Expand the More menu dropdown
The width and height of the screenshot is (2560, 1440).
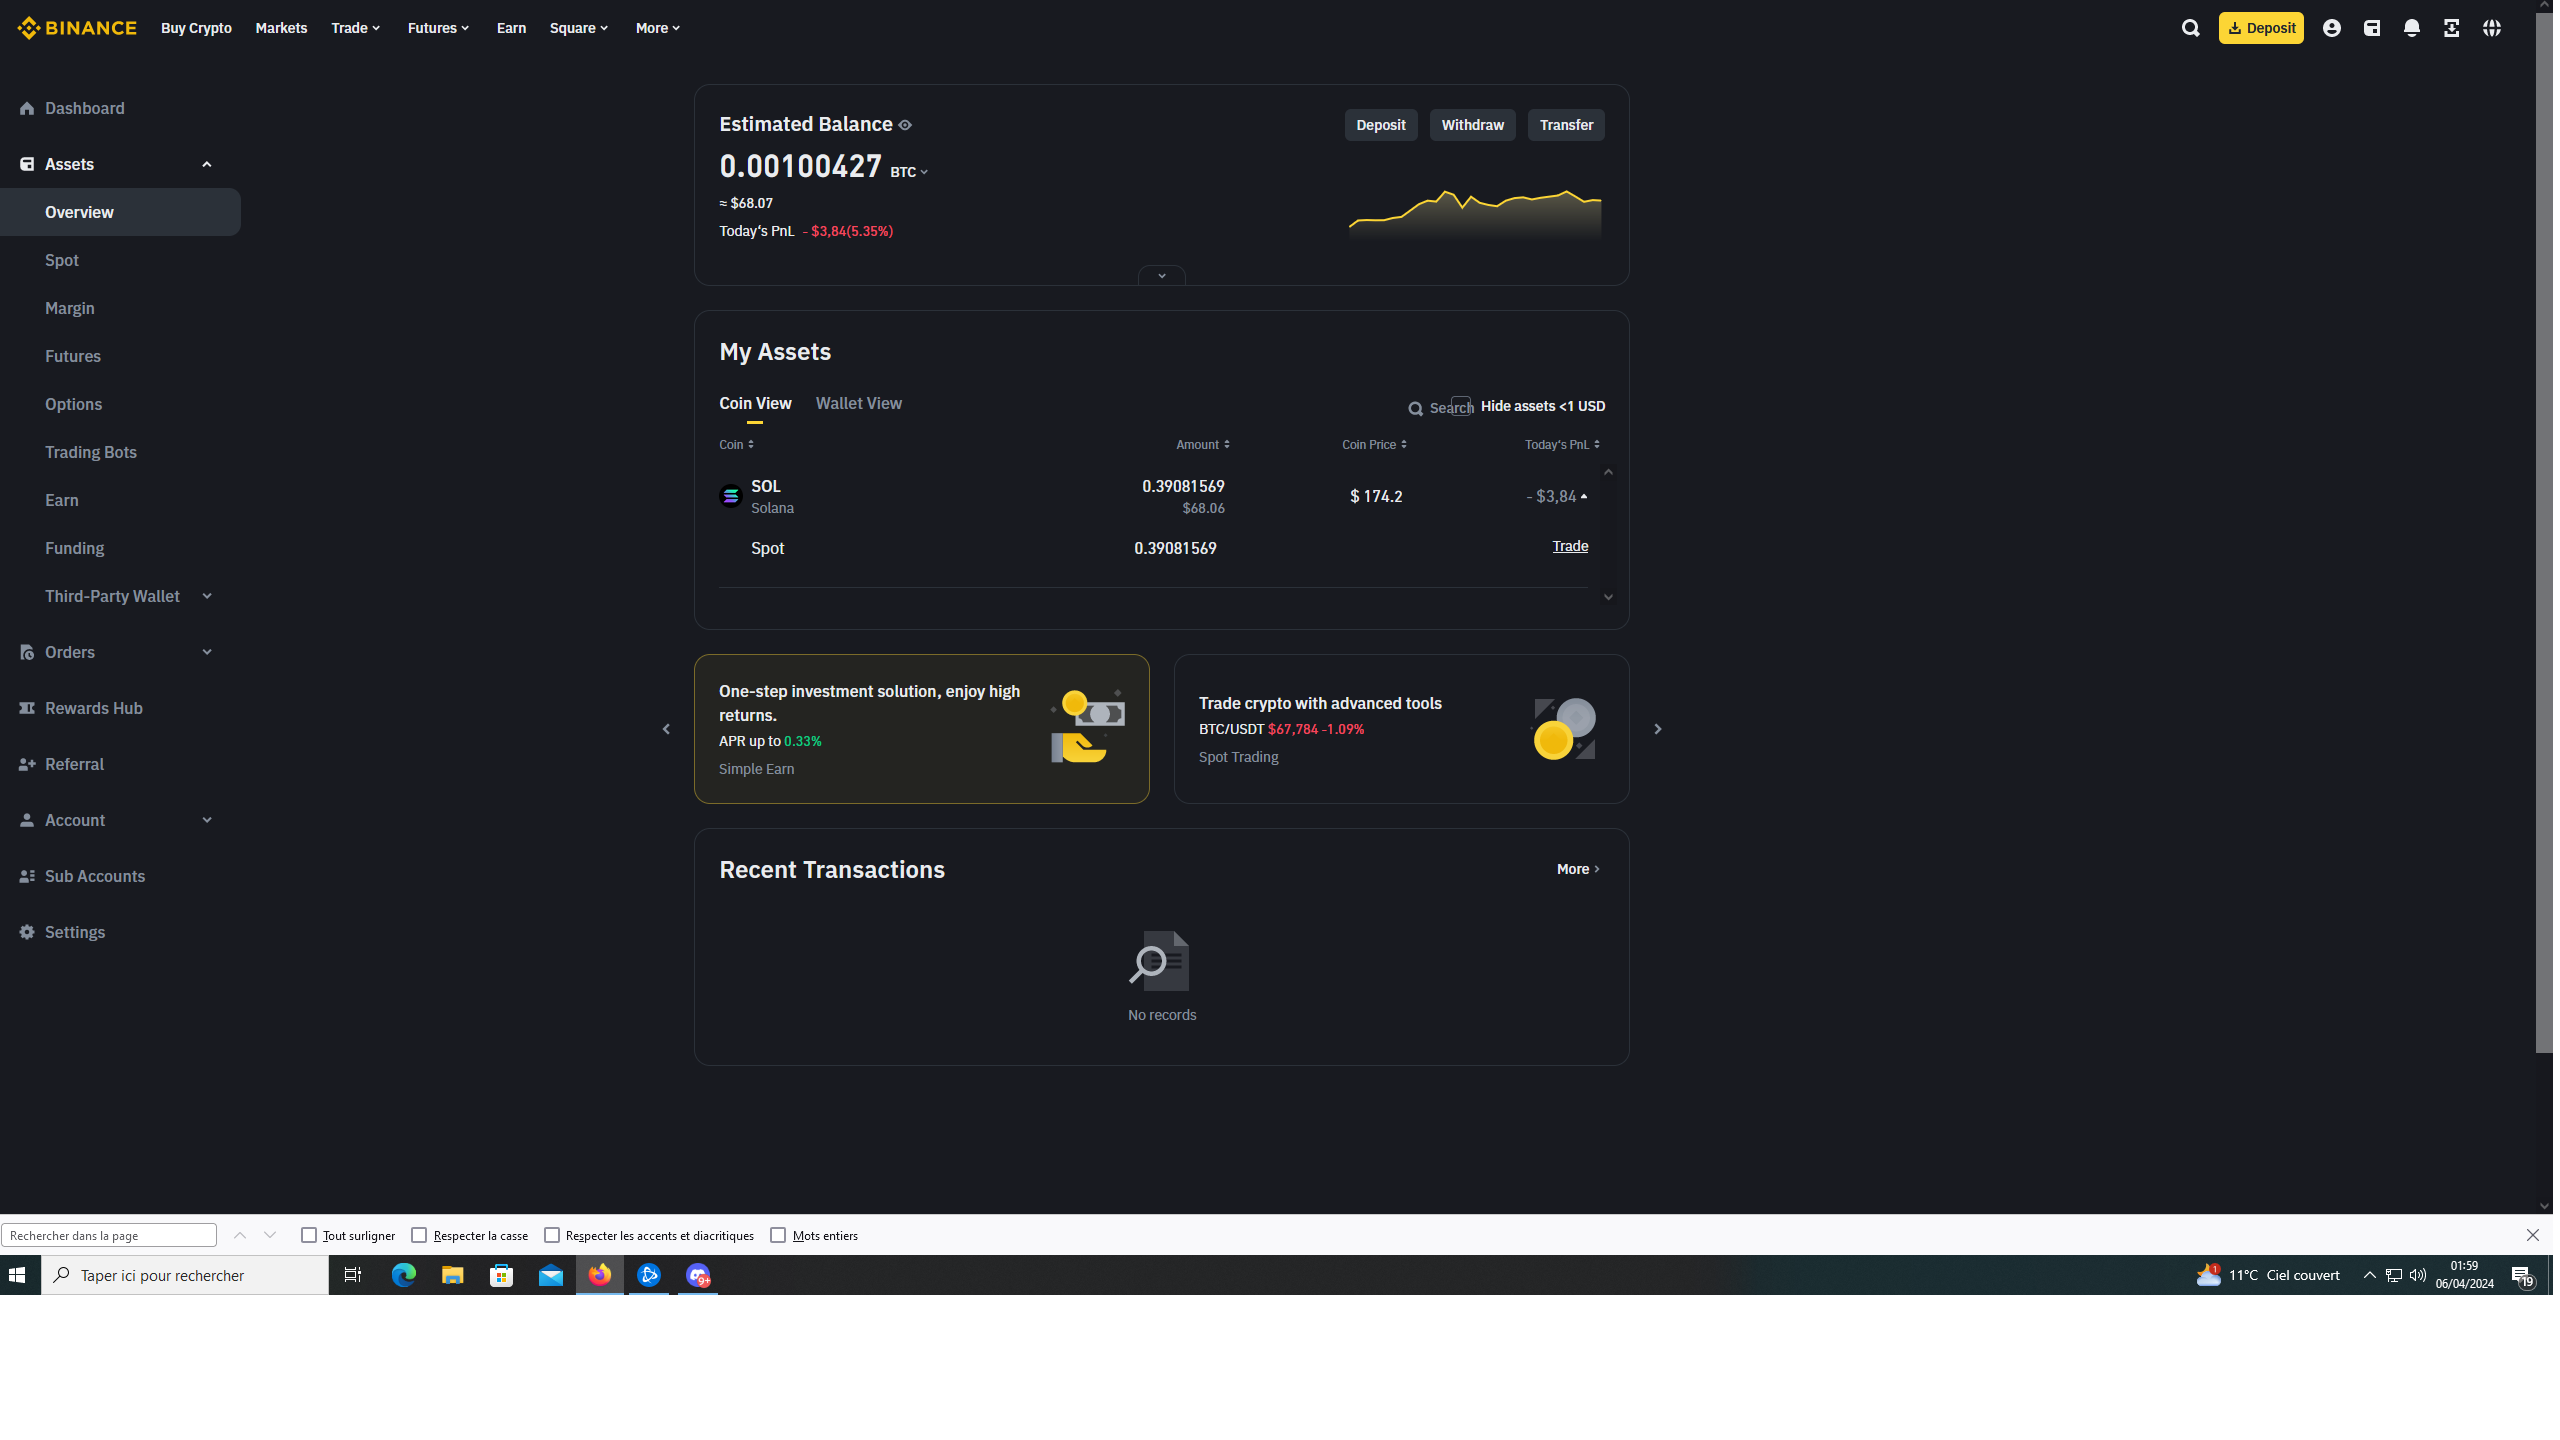coord(658,28)
